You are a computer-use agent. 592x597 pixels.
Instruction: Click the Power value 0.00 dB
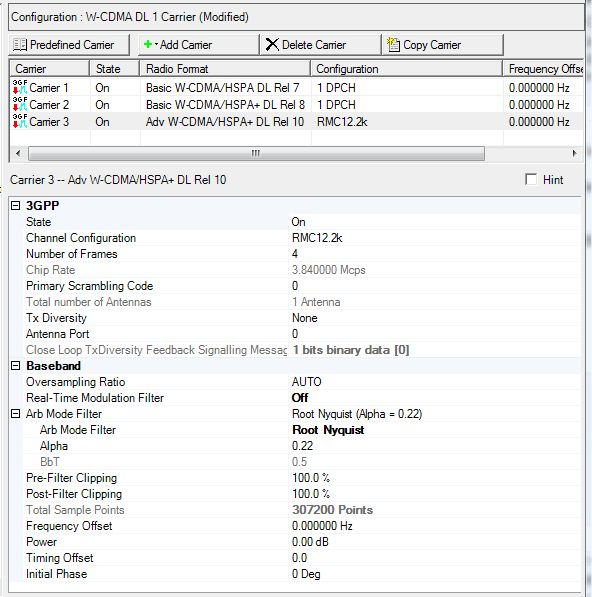tap(310, 542)
